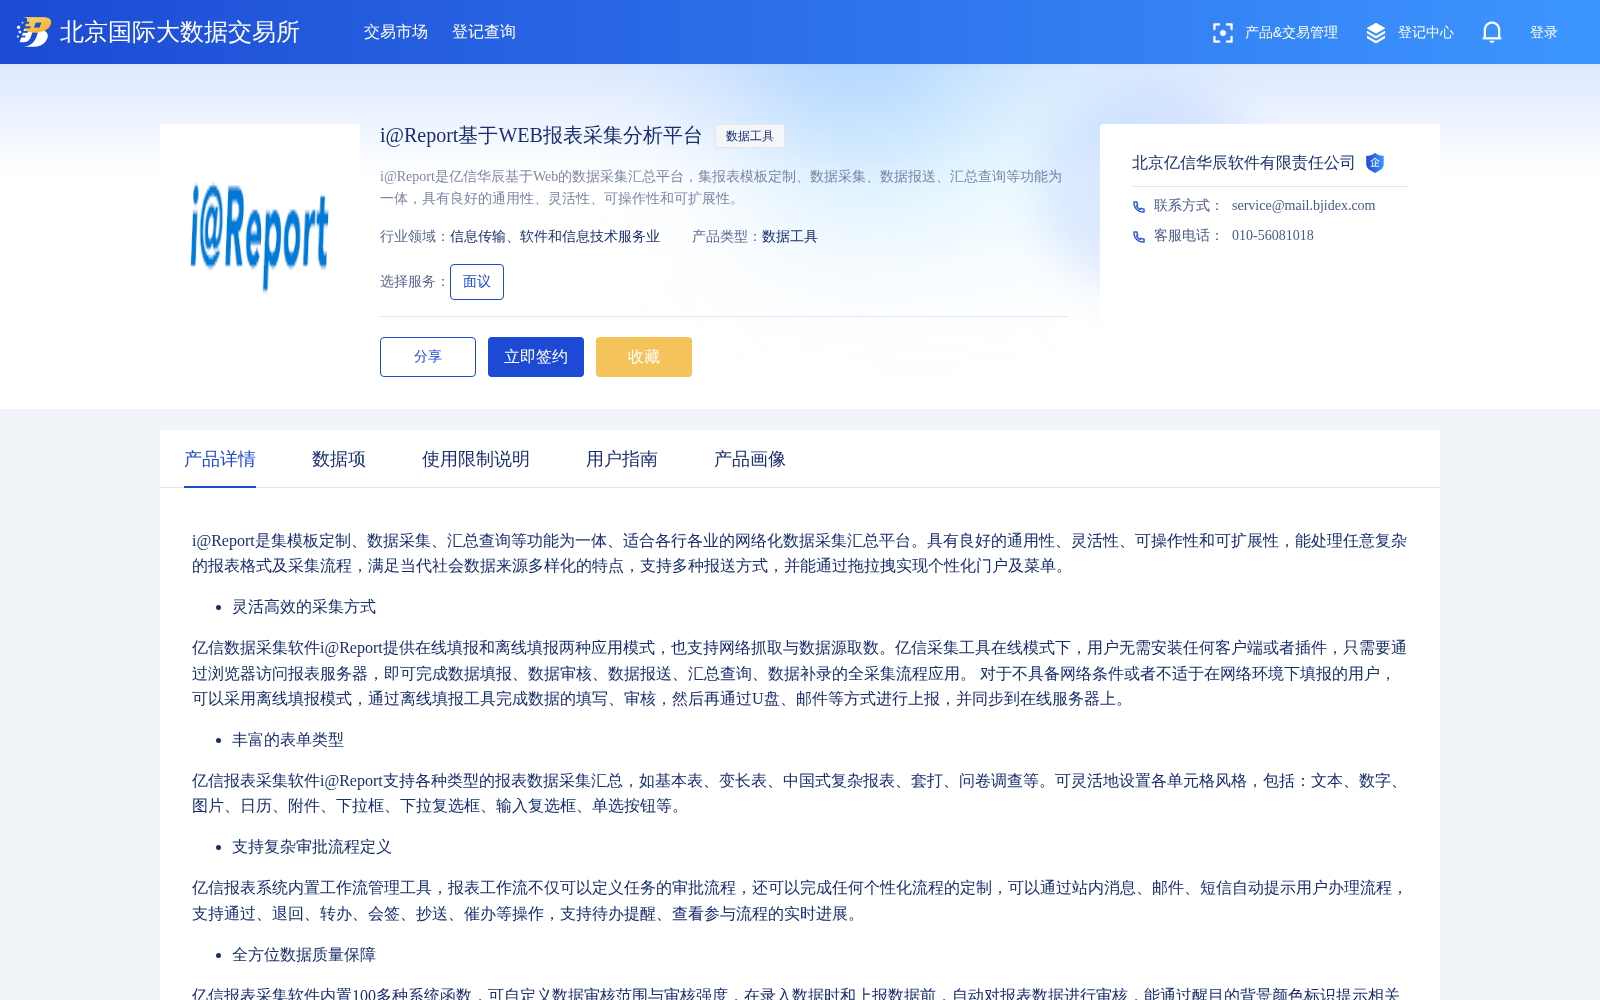Viewport: 1600px width, 1000px height.
Task: Click email service@mail.bjidex.com
Action: click(1304, 206)
